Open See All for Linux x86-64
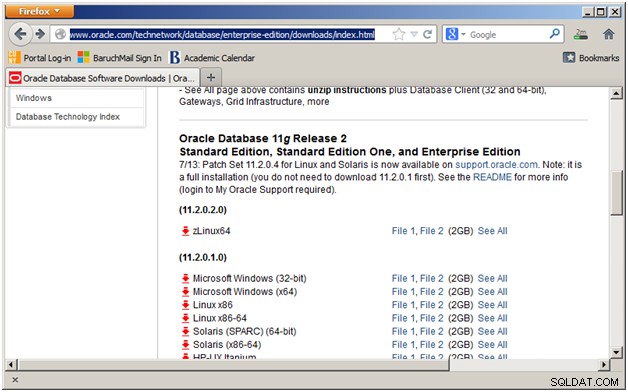 [x=493, y=318]
